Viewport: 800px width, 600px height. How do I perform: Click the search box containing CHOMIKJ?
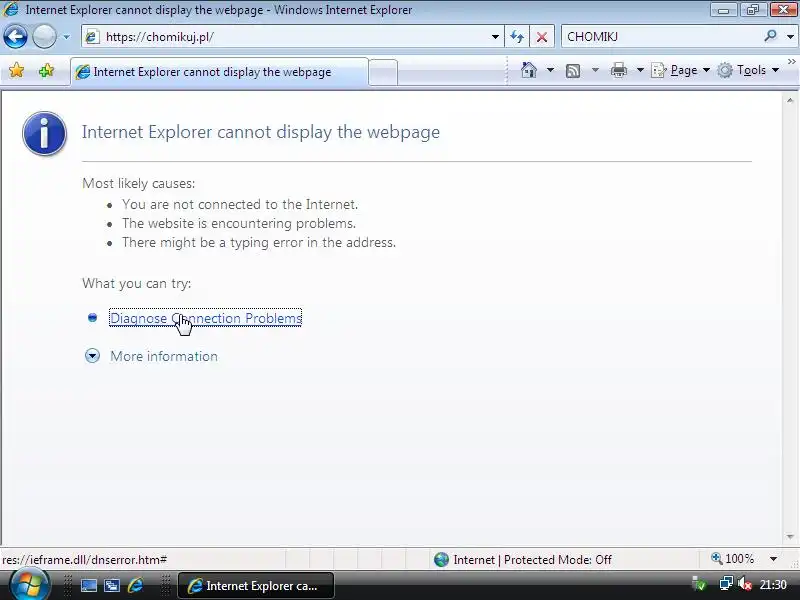tap(661, 37)
